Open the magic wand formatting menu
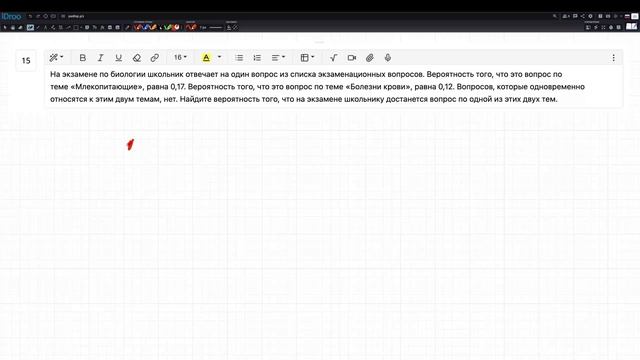640x360 pixels. pyautogui.click(x=56, y=58)
